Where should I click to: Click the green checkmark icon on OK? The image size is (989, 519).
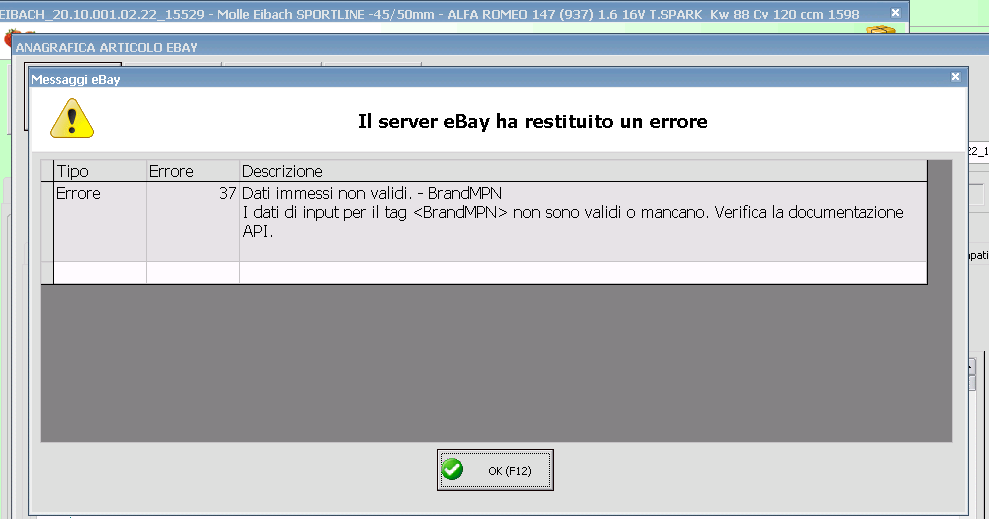(x=452, y=469)
